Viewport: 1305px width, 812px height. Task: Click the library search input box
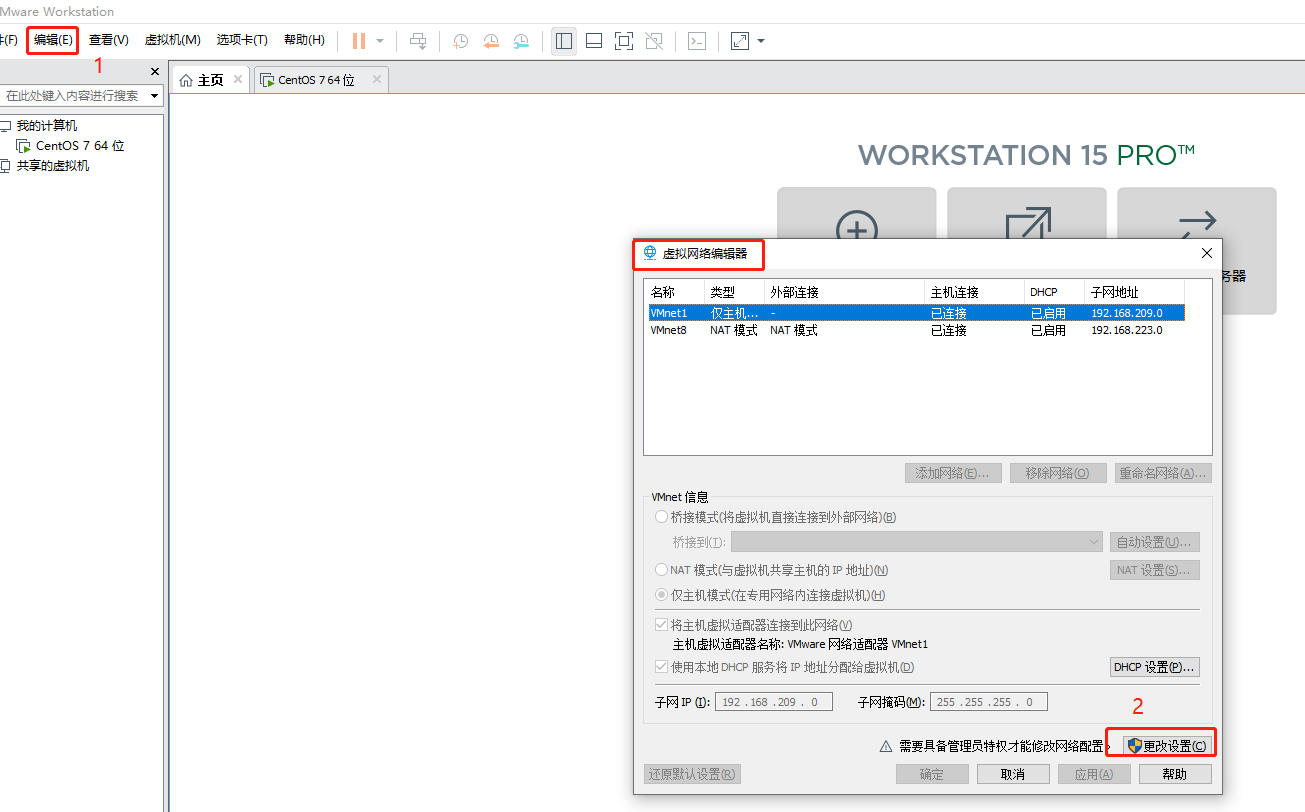[73, 96]
